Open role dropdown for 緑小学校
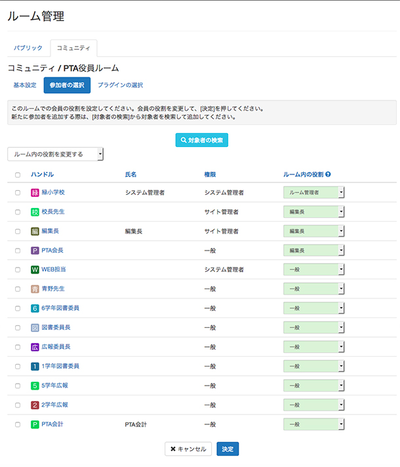The height and width of the screenshot is (467, 400). point(314,192)
